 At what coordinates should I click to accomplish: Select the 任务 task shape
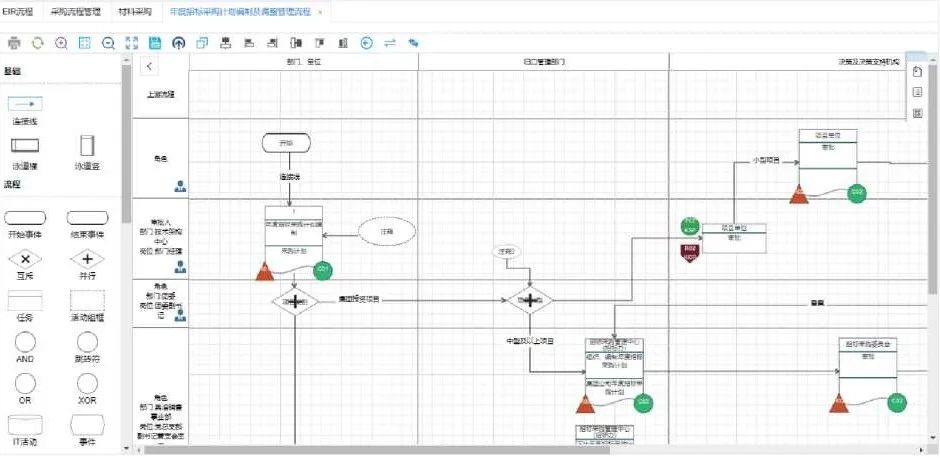coord(25,300)
